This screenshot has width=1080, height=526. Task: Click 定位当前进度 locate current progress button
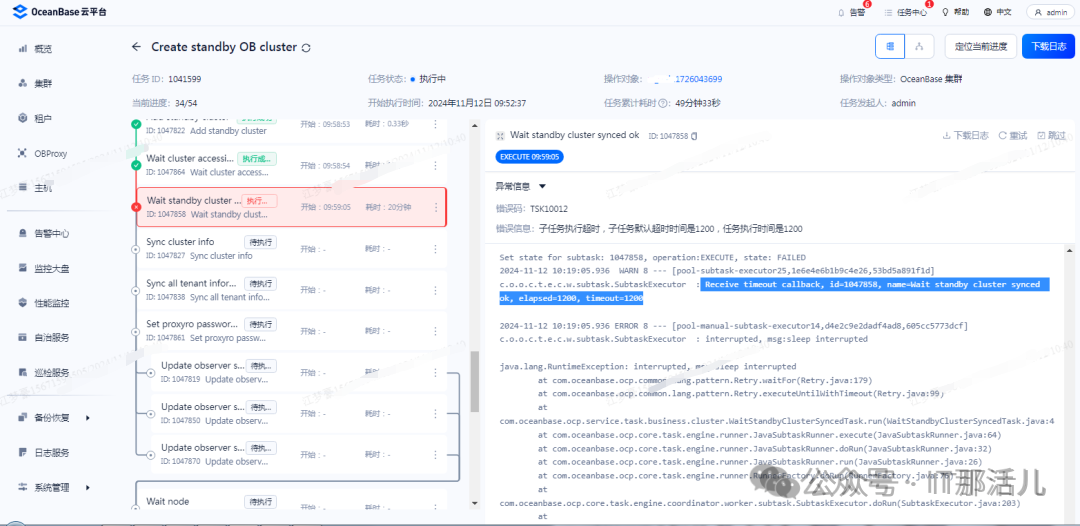tap(981, 47)
